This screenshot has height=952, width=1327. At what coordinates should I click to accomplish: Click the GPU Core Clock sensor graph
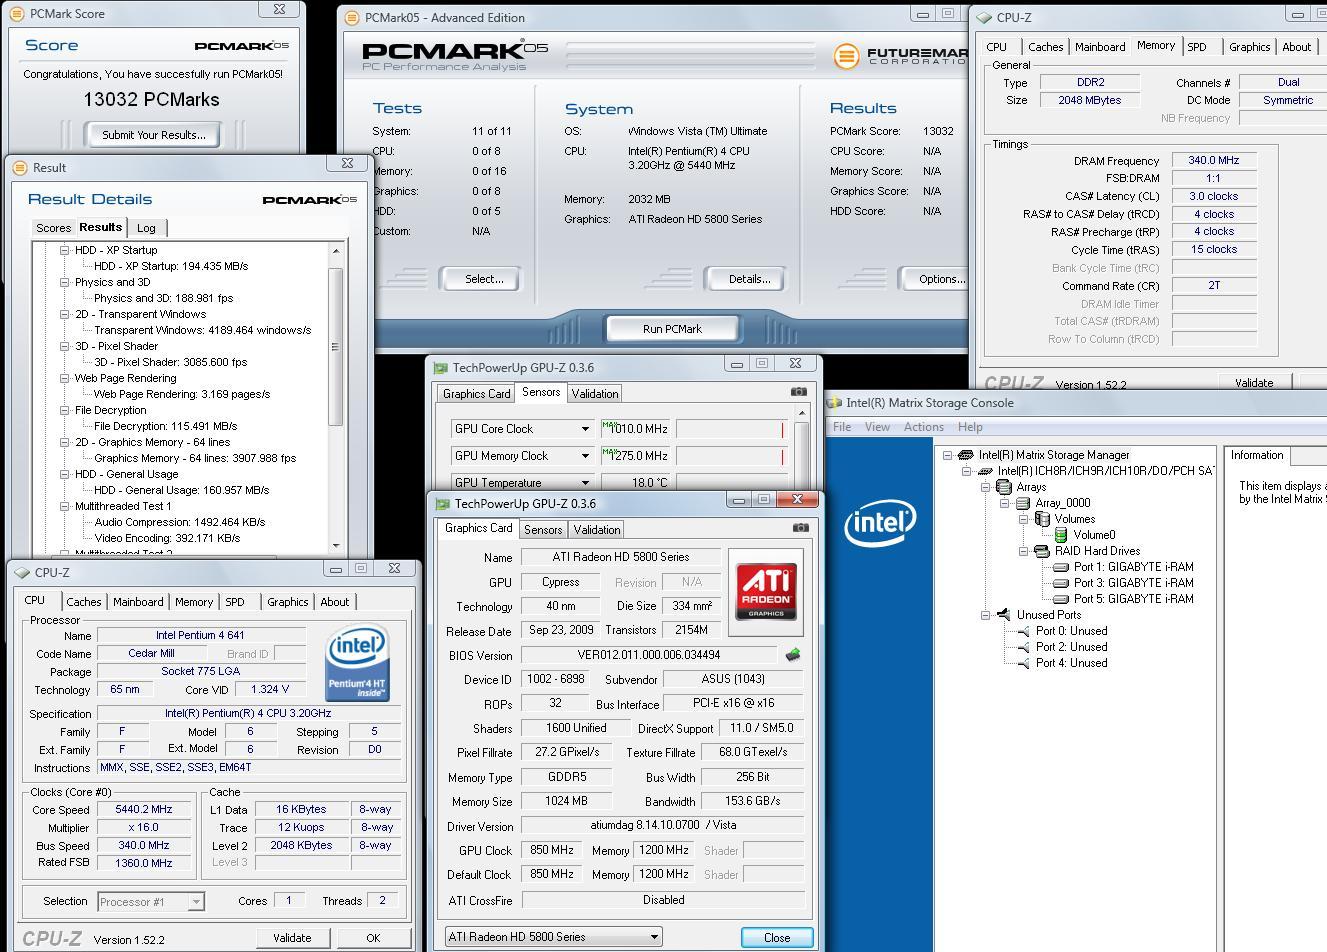click(731, 429)
